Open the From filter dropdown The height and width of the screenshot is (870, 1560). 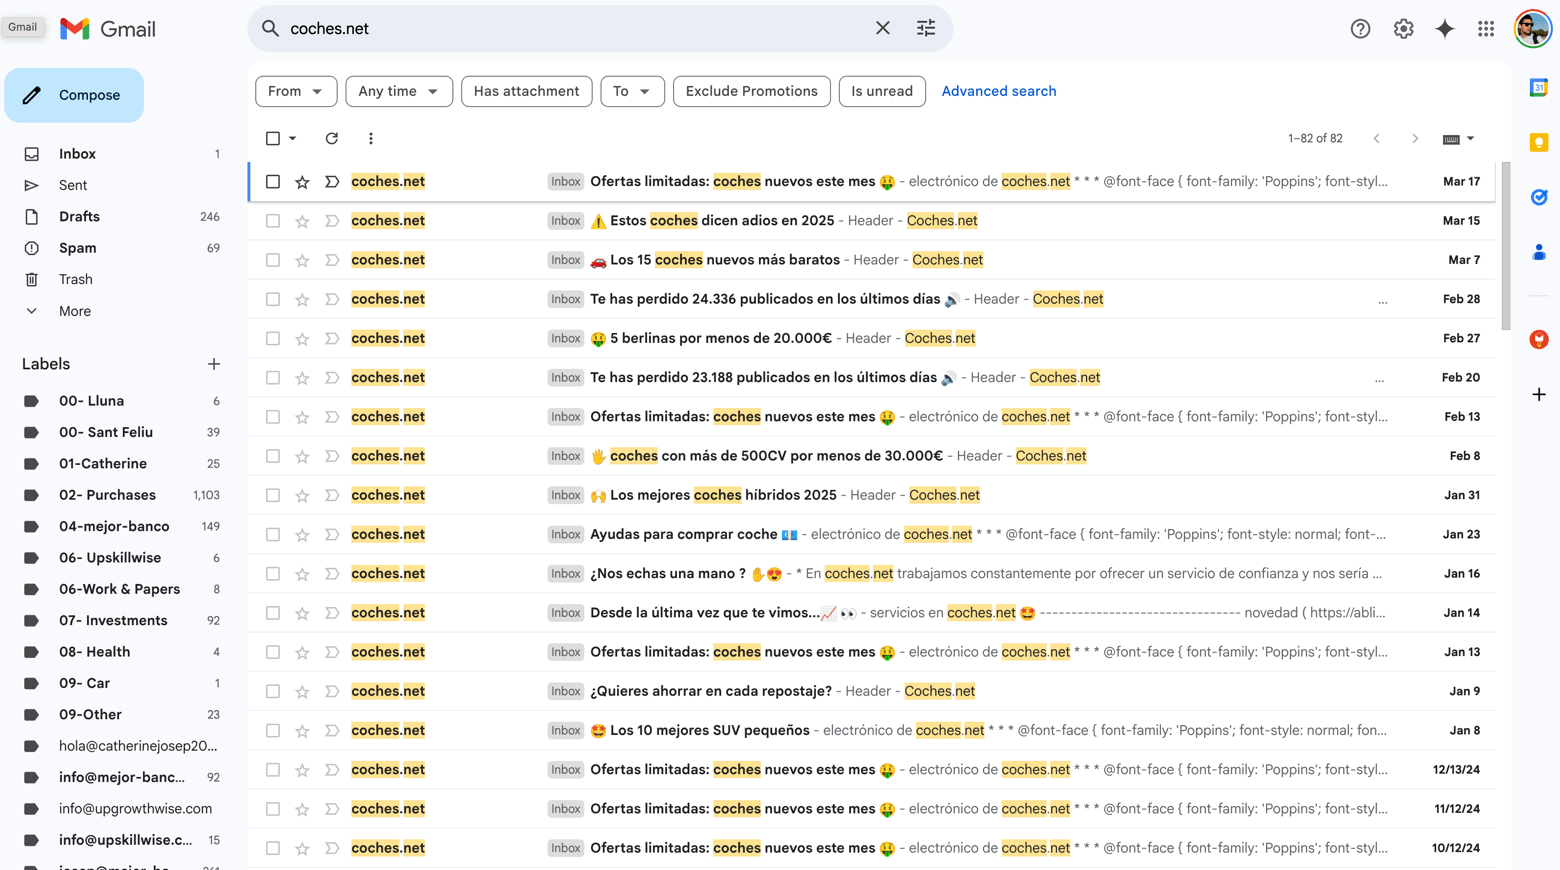[x=296, y=91]
